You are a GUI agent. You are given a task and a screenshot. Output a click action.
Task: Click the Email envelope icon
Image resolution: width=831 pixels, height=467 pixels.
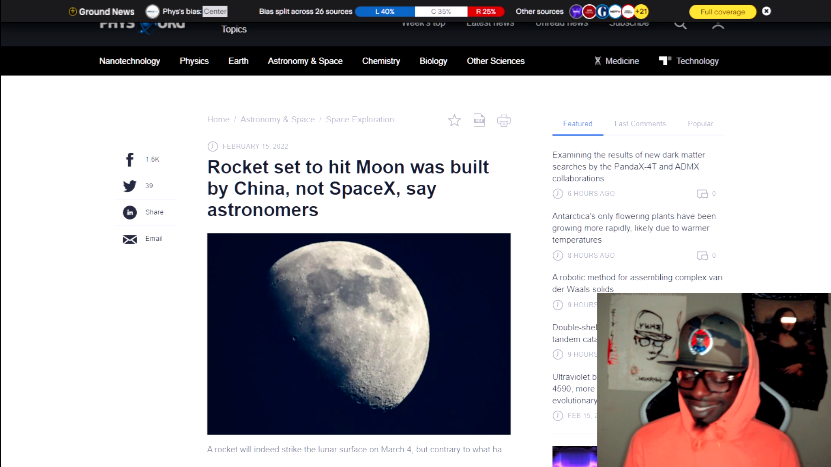tap(130, 239)
